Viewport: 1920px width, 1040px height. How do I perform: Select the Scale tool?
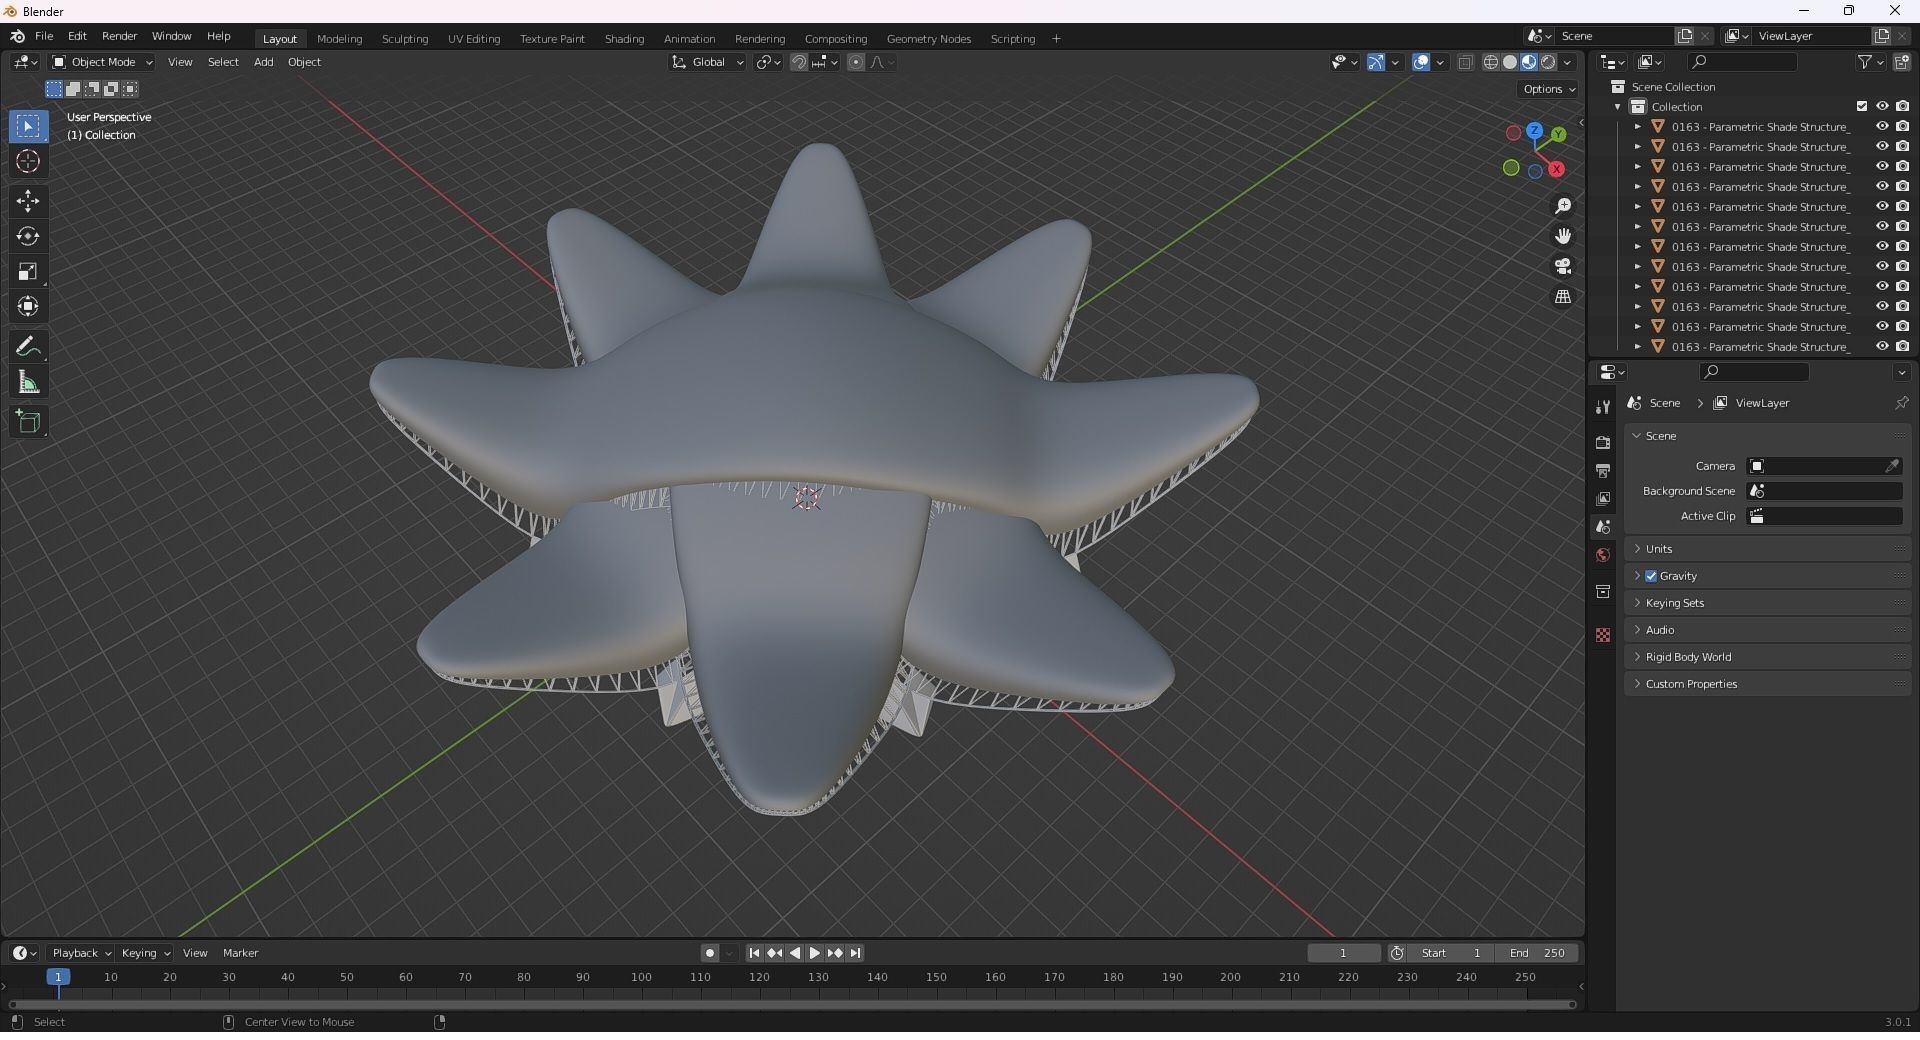click(28, 271)
